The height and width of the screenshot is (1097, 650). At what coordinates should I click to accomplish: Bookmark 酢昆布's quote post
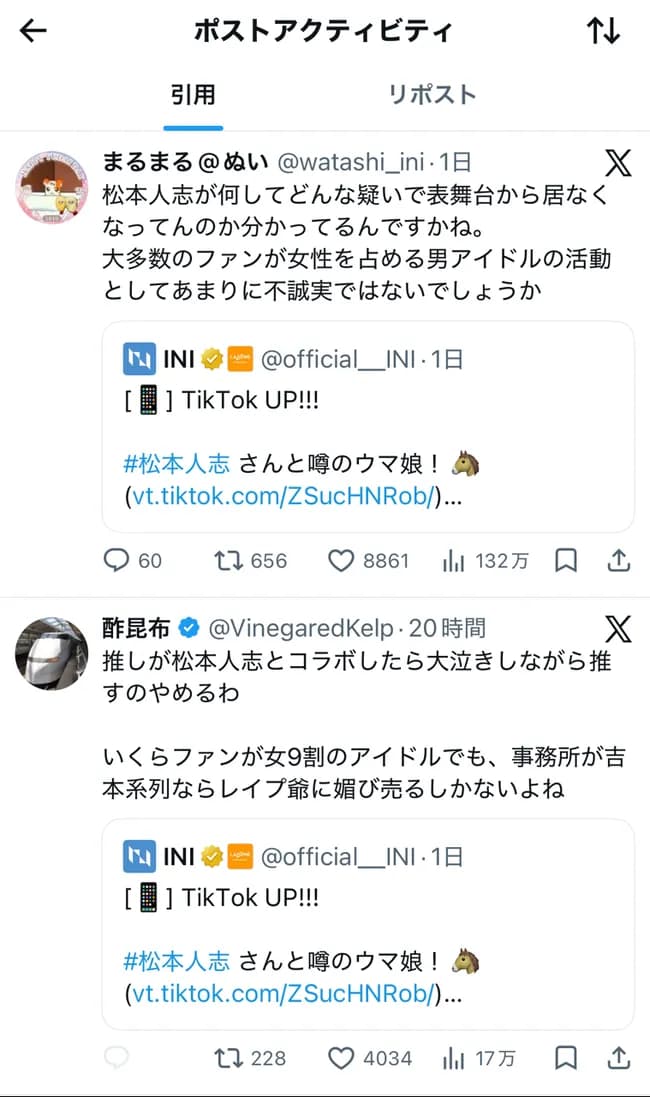[565, 1058]
